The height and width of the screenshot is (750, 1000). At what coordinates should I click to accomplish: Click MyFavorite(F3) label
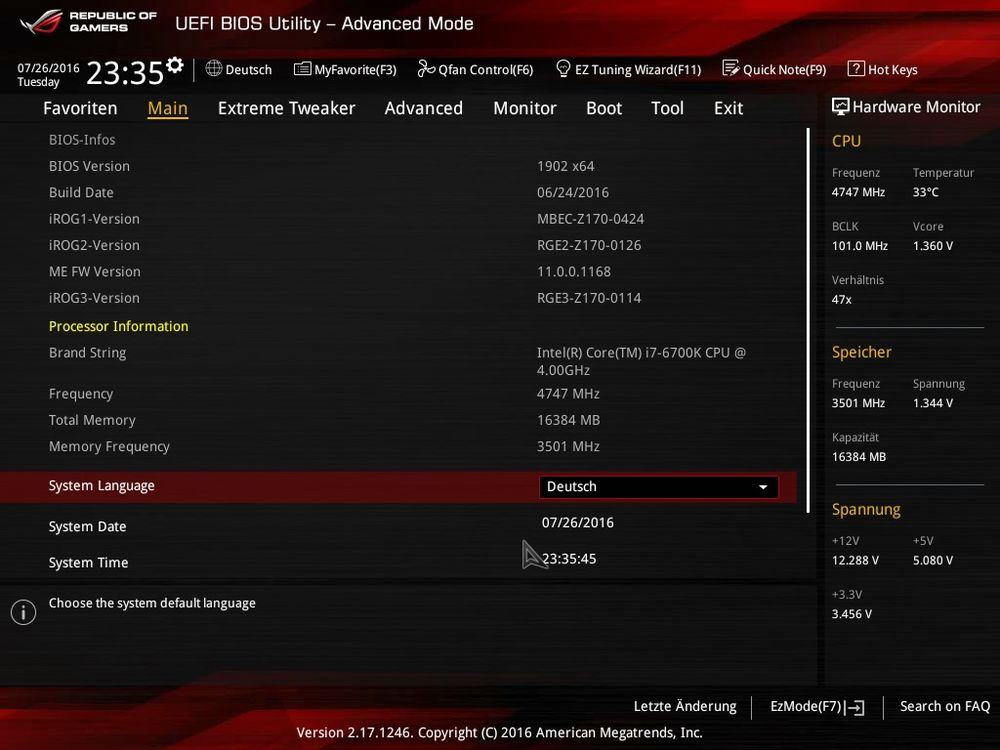coord(355,70)
